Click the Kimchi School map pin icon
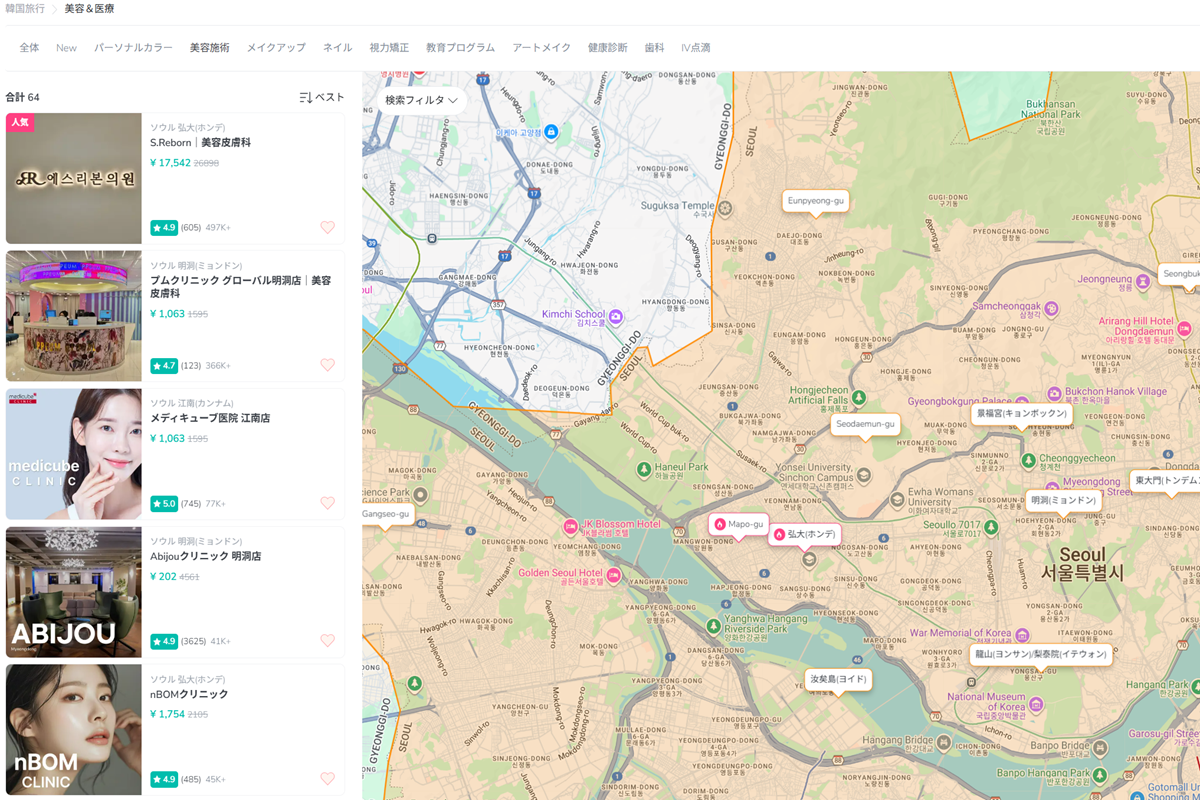This screenshot has height=800, width=1200. [616, 317]
